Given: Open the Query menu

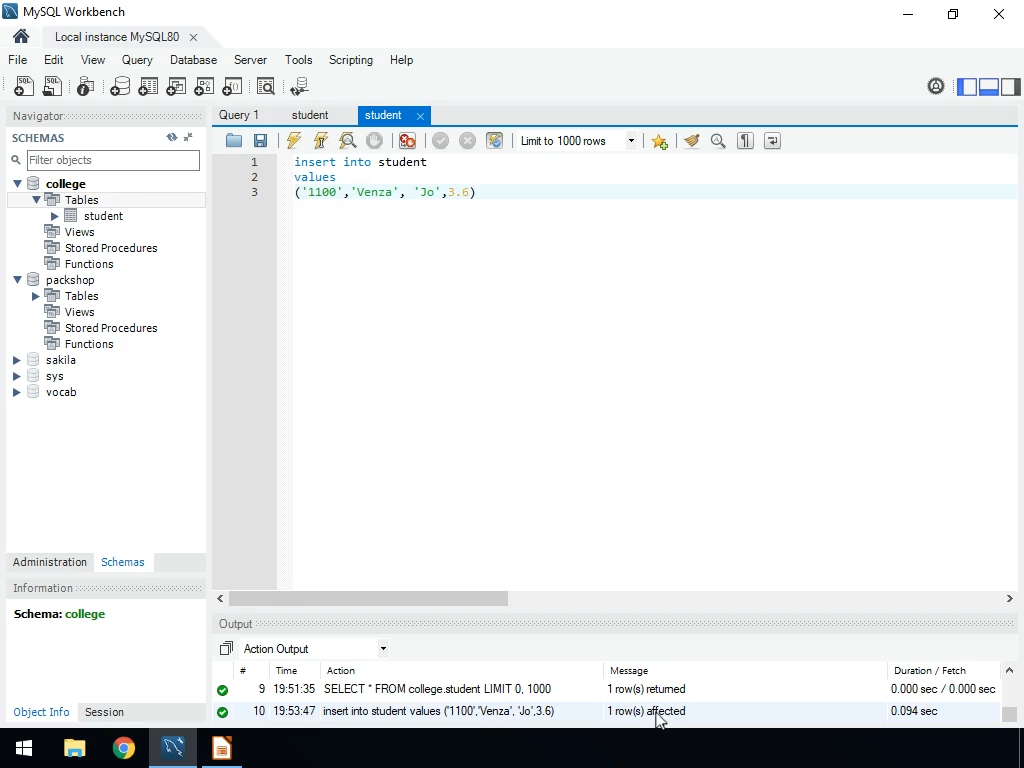Looking at the screenshot, I should tap(137, 59).
